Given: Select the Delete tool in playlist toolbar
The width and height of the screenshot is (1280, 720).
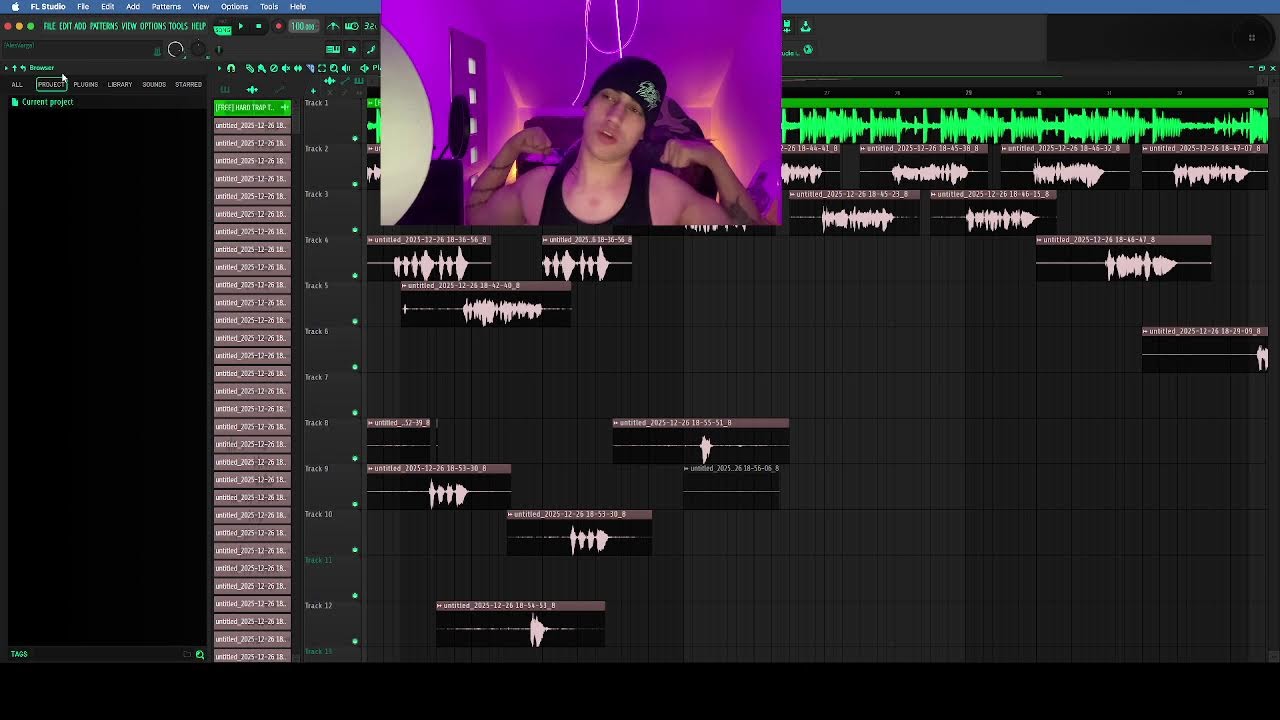Looking at the screenshot, I should (274, 68).
